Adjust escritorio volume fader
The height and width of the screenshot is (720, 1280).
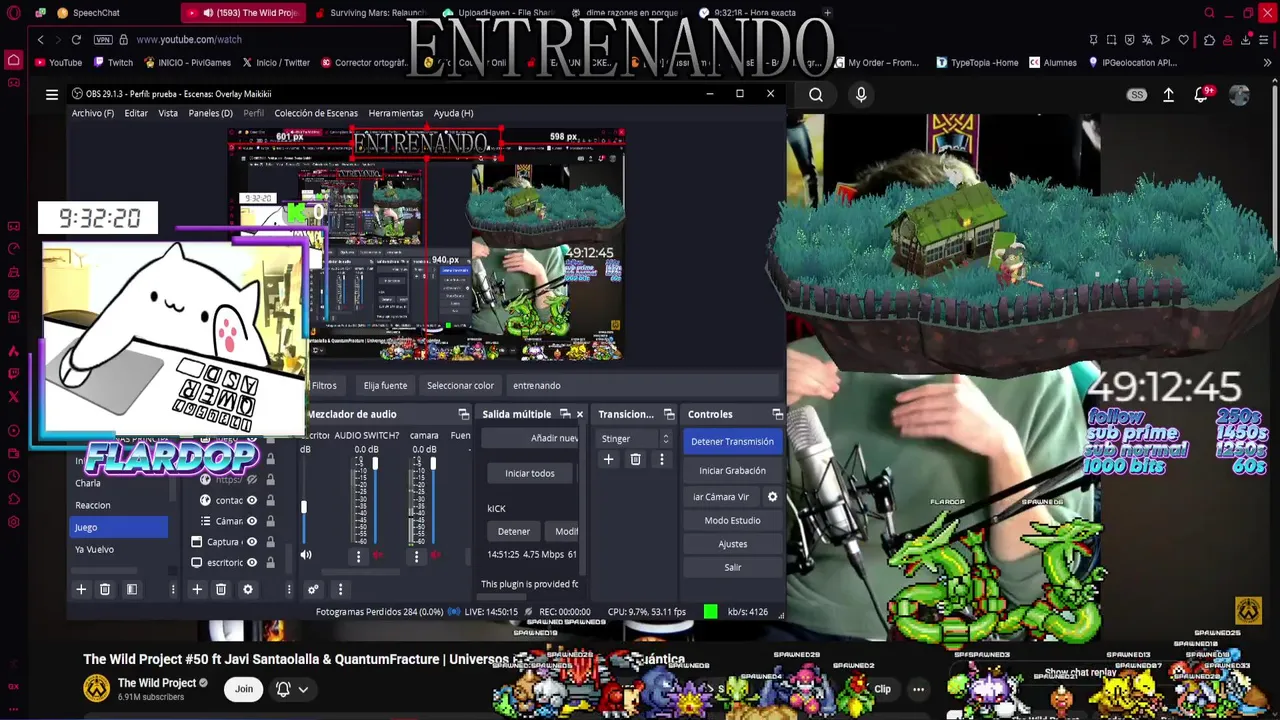pos(303,506)
